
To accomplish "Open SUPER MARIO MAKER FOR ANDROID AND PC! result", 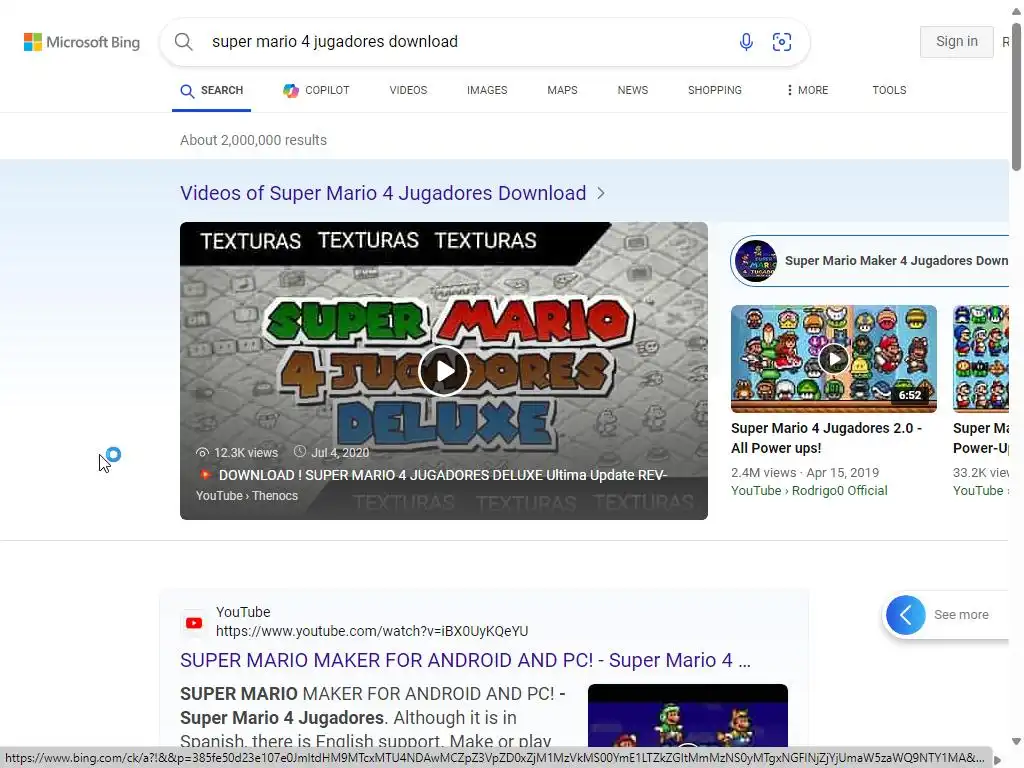I will (x=466, y=660).
